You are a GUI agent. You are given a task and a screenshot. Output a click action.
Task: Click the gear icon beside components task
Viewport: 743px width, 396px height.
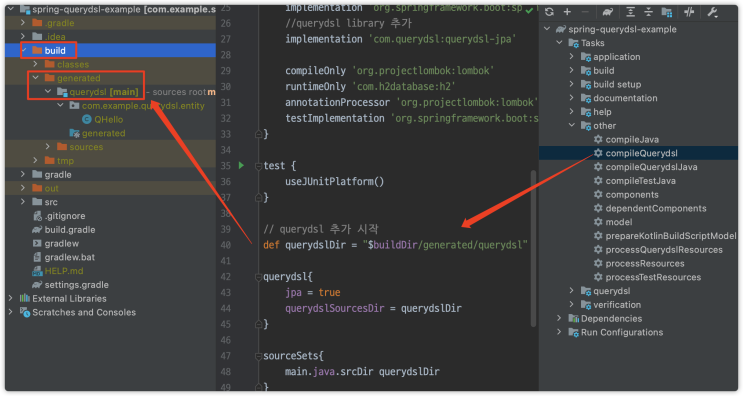click(x=598, y=194)
